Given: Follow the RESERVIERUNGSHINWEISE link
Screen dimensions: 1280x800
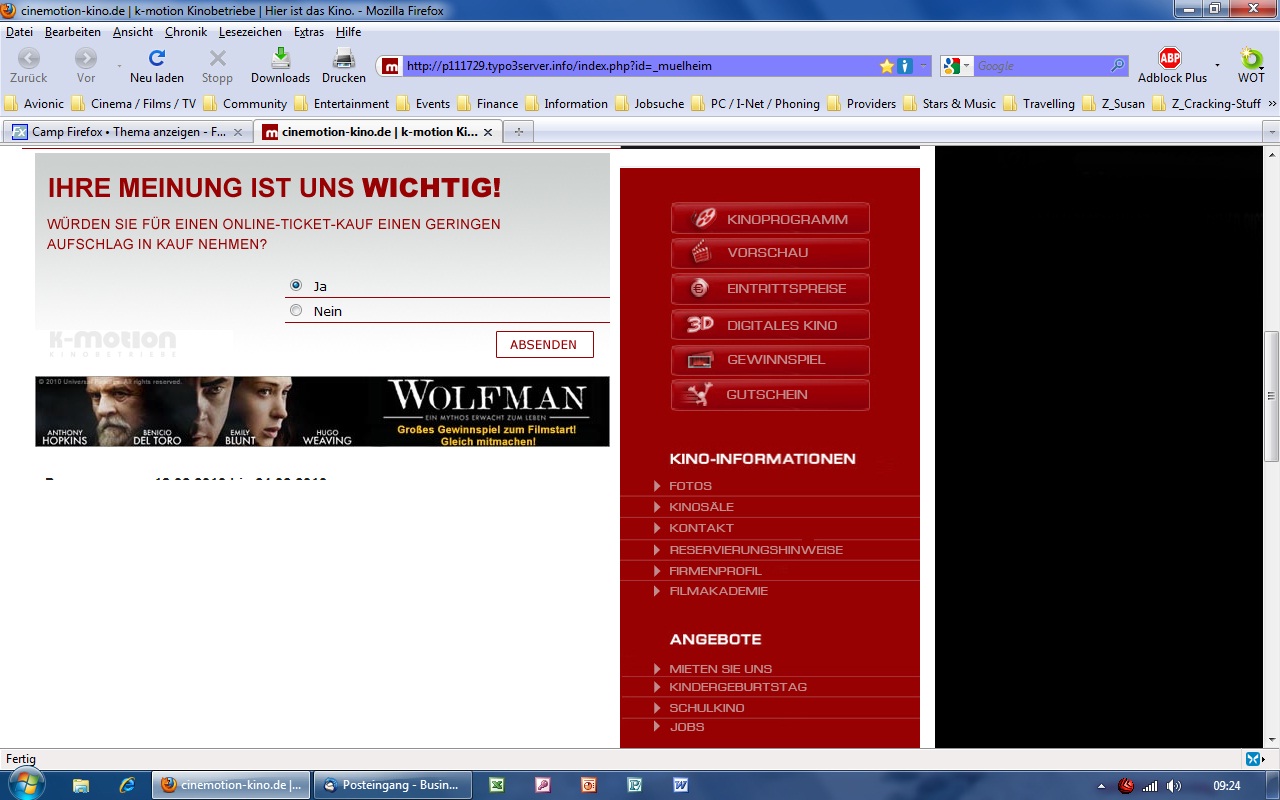Looking at the screenshot, I should tap(756, 550).
